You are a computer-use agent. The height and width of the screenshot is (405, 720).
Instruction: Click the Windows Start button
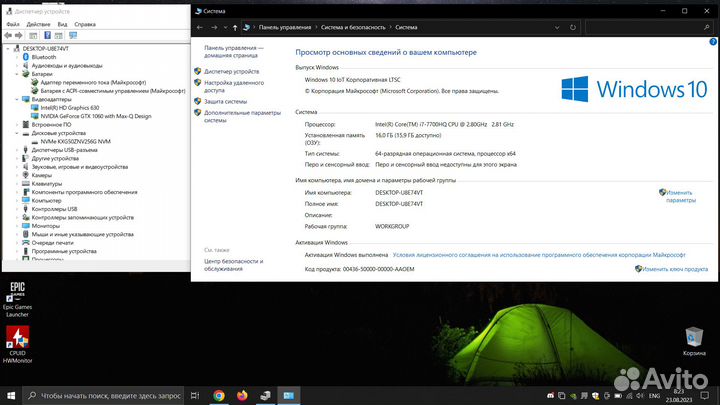(x=11, y=395)
